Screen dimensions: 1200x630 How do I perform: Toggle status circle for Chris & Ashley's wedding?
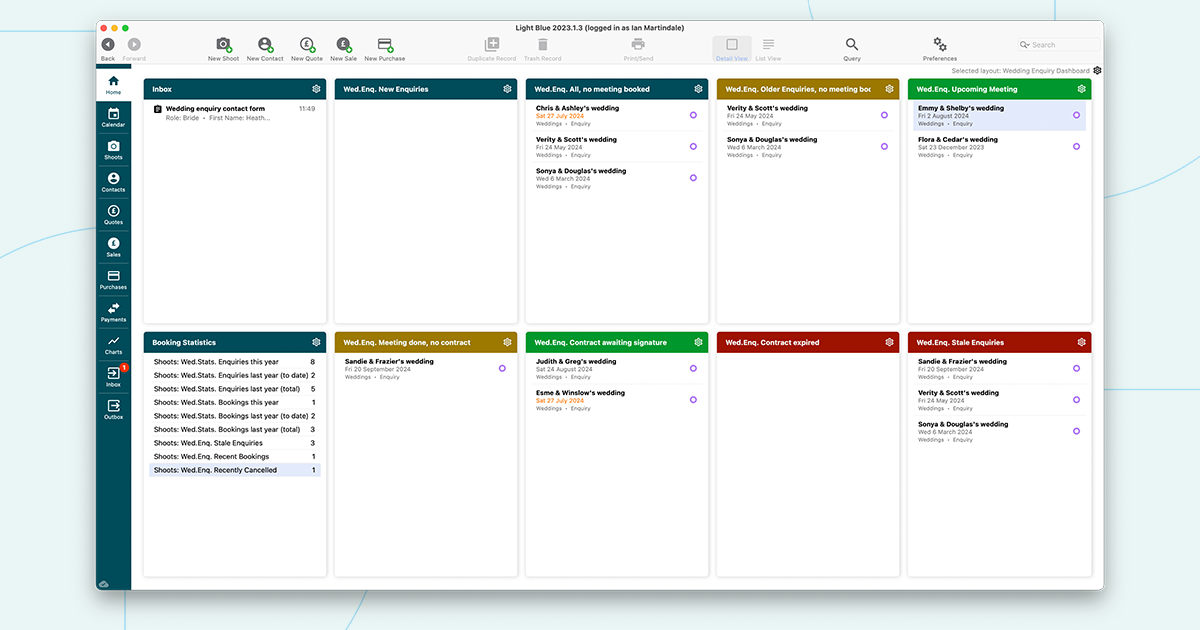point(693,115)
